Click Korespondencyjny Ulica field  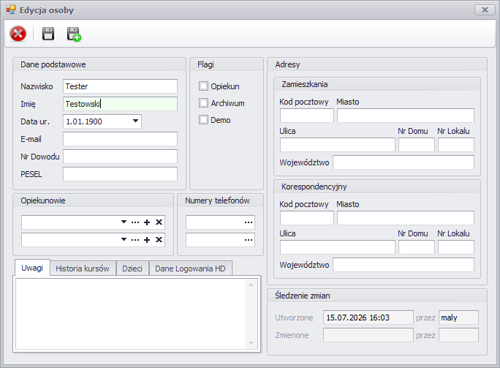pos(338,247)
